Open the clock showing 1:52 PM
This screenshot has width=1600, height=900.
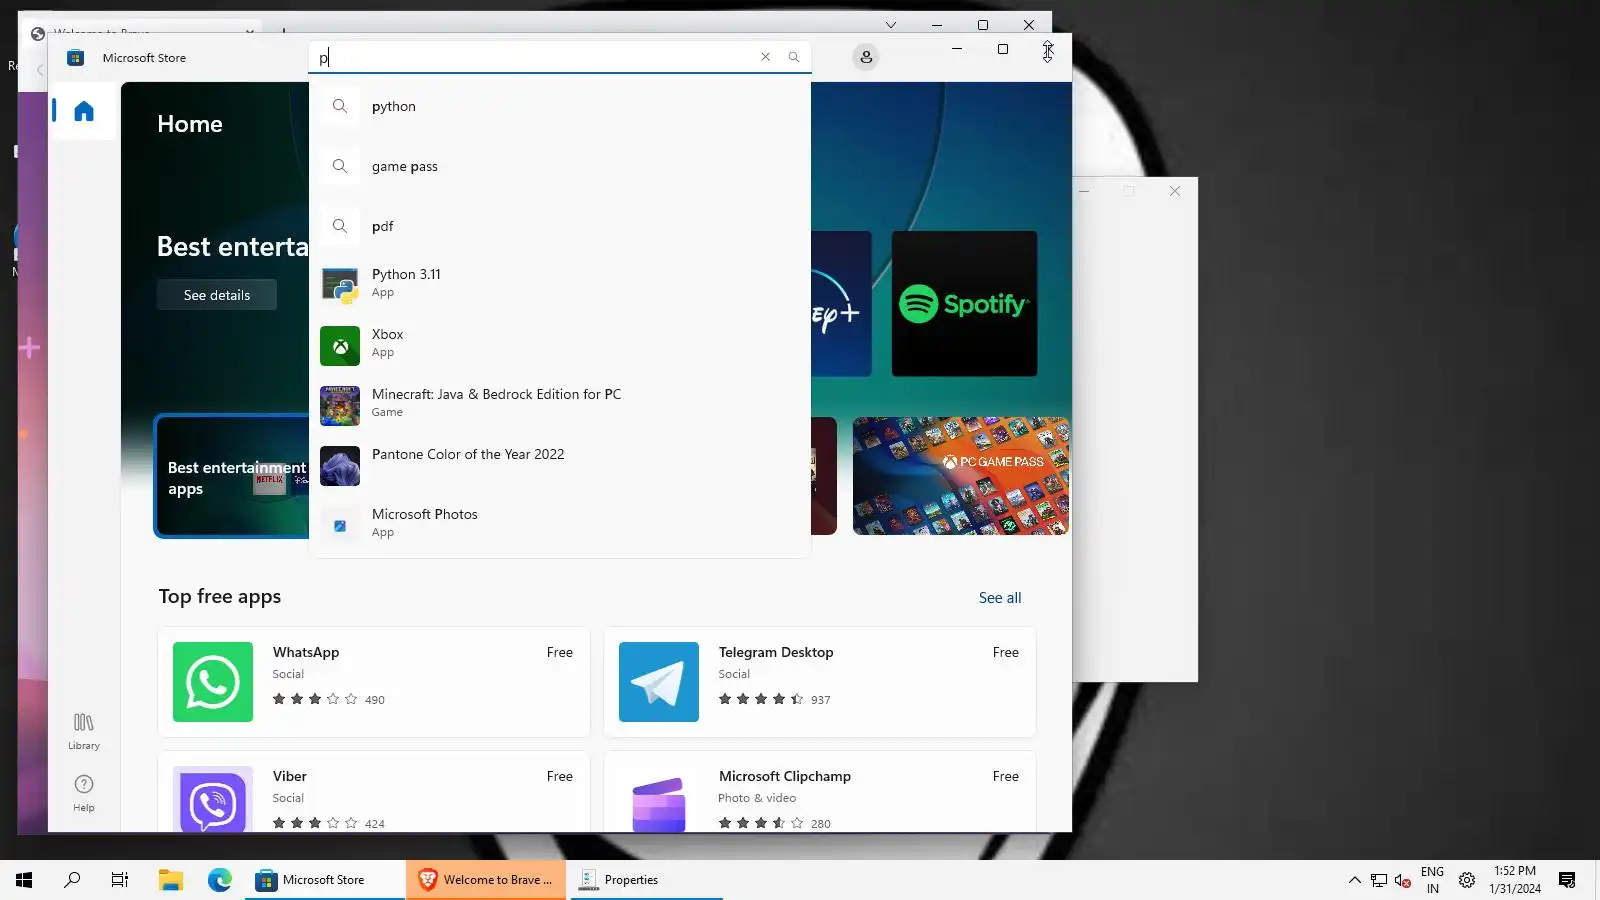(1515, 880)
